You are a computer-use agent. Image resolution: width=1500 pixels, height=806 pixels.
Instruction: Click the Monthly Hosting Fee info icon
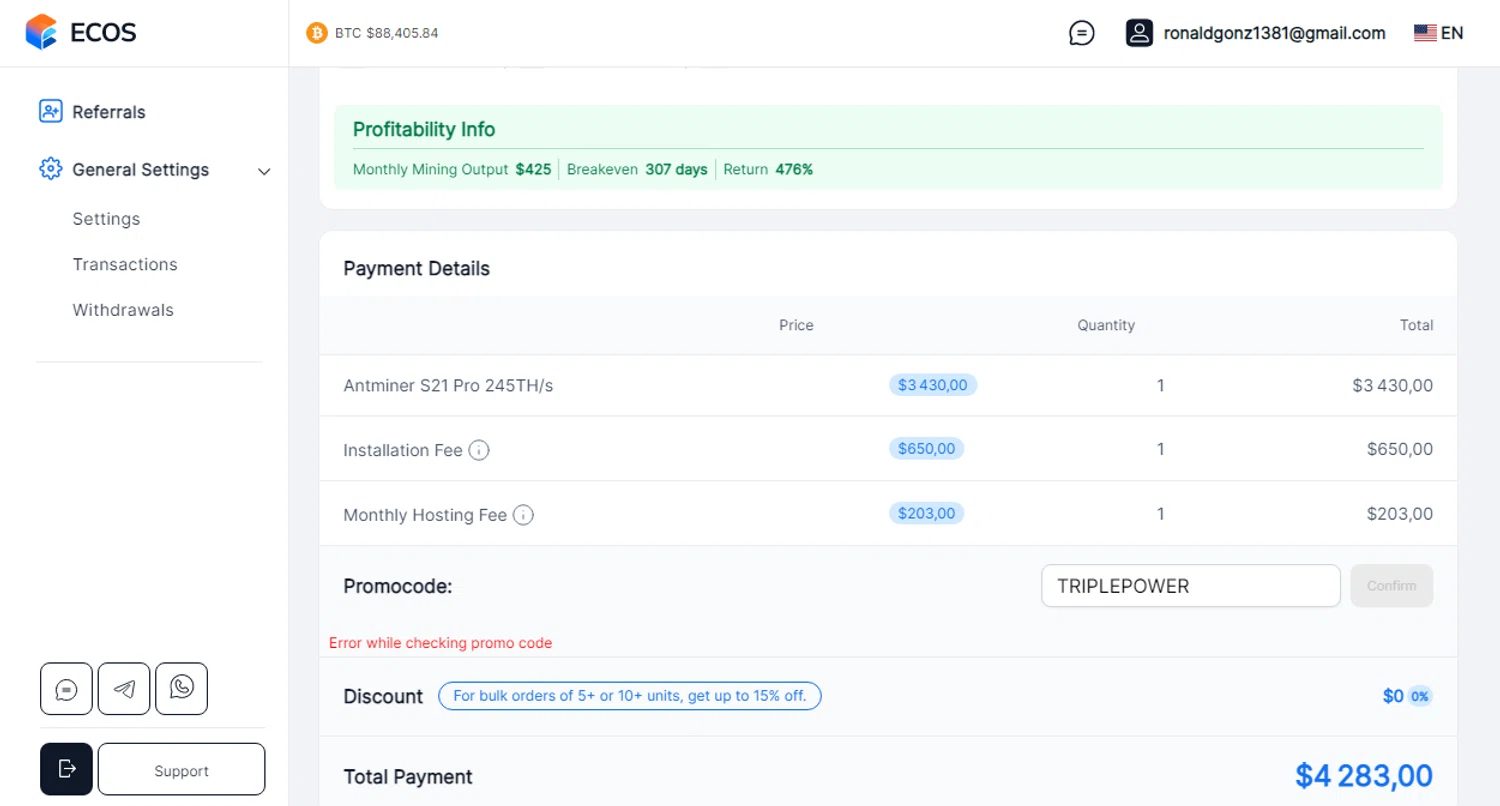tap(523, 515)
